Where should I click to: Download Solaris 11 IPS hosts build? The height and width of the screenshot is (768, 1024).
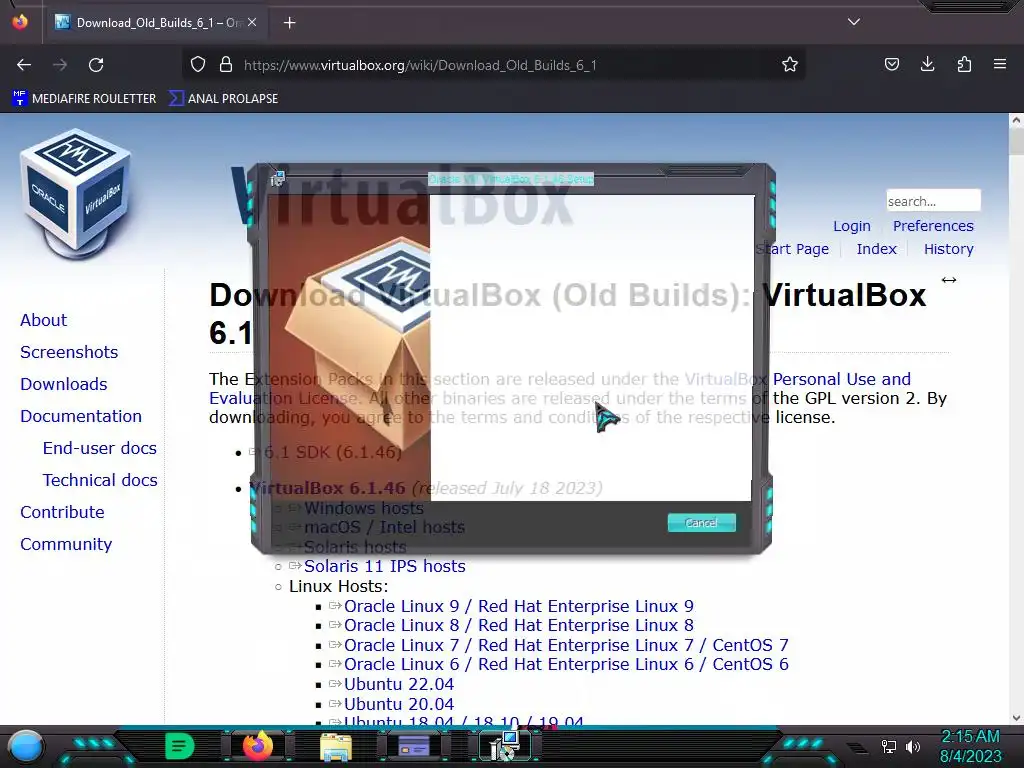(385, 566)
